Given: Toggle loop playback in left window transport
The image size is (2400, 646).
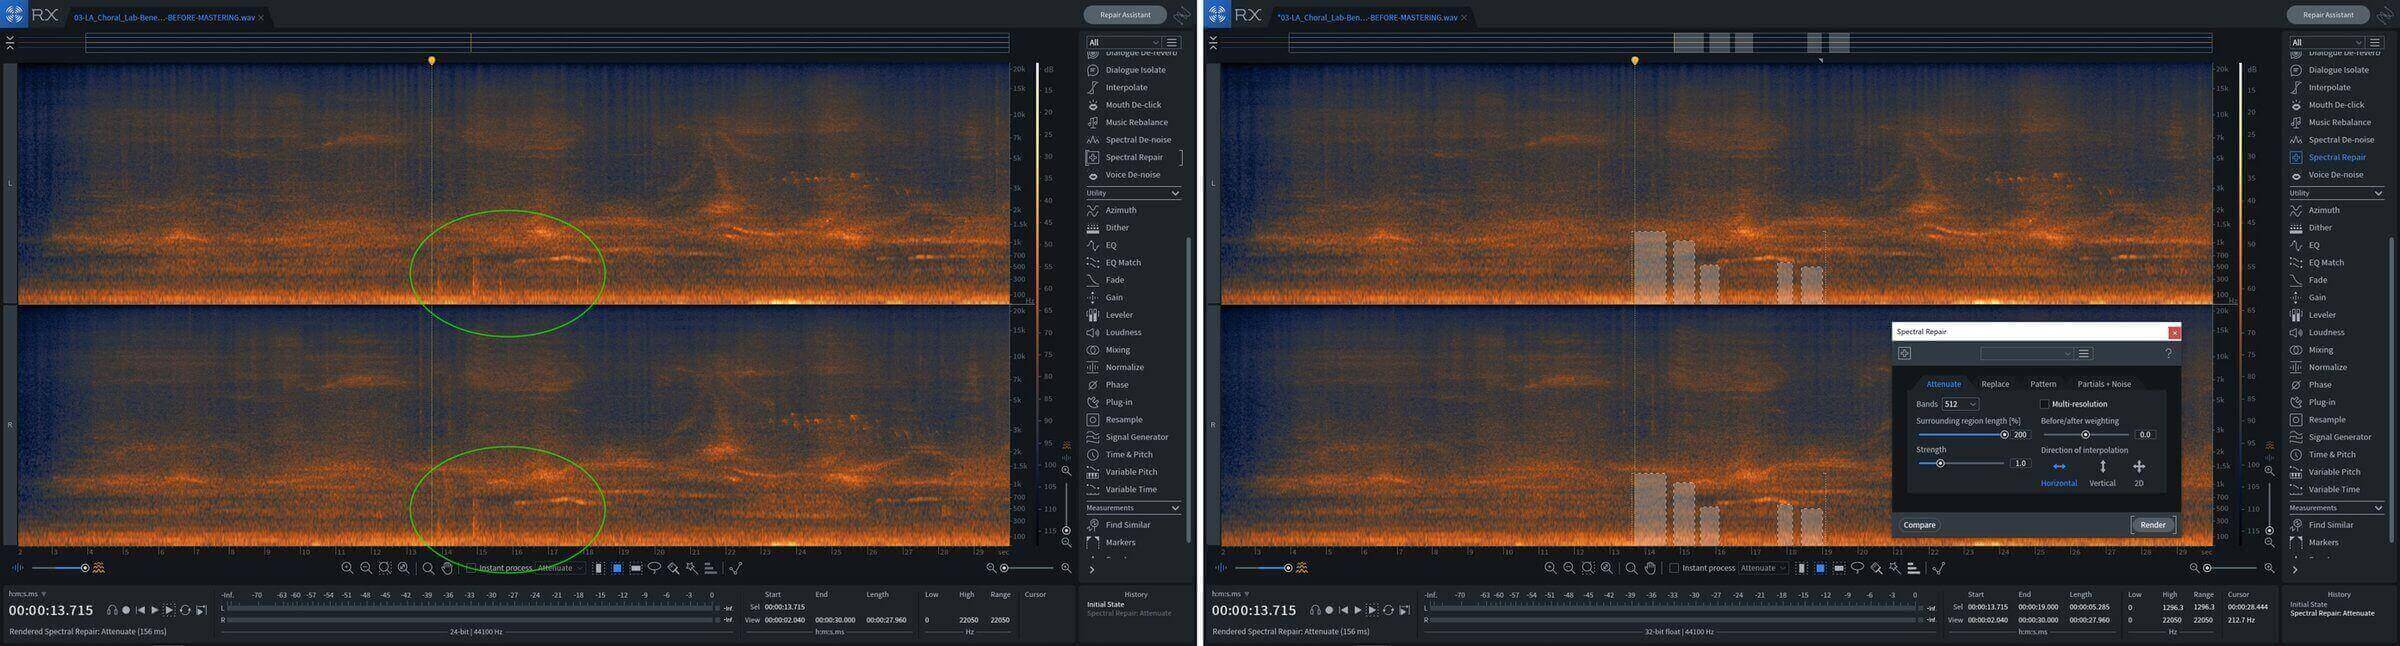Looking at the screenshot, I should click(x=185, y=610).
